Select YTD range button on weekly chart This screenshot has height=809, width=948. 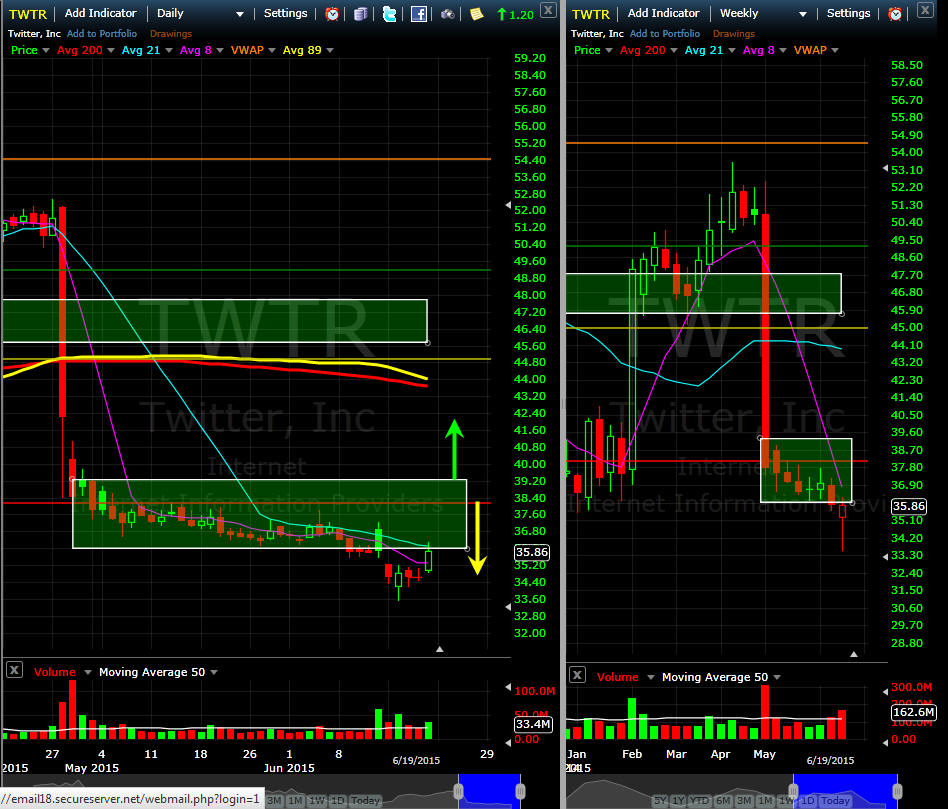pyautogui.click(x=702, y=800)
